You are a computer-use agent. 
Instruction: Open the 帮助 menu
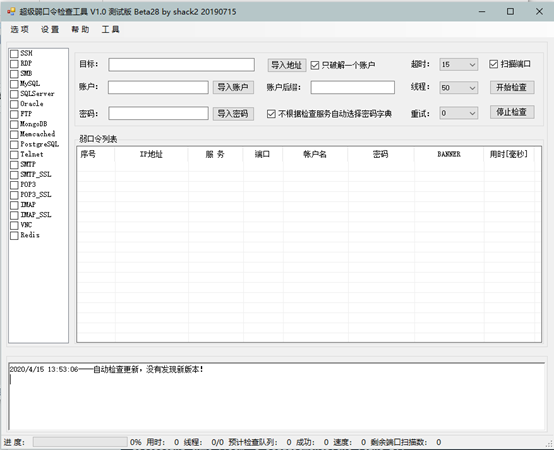80,29
